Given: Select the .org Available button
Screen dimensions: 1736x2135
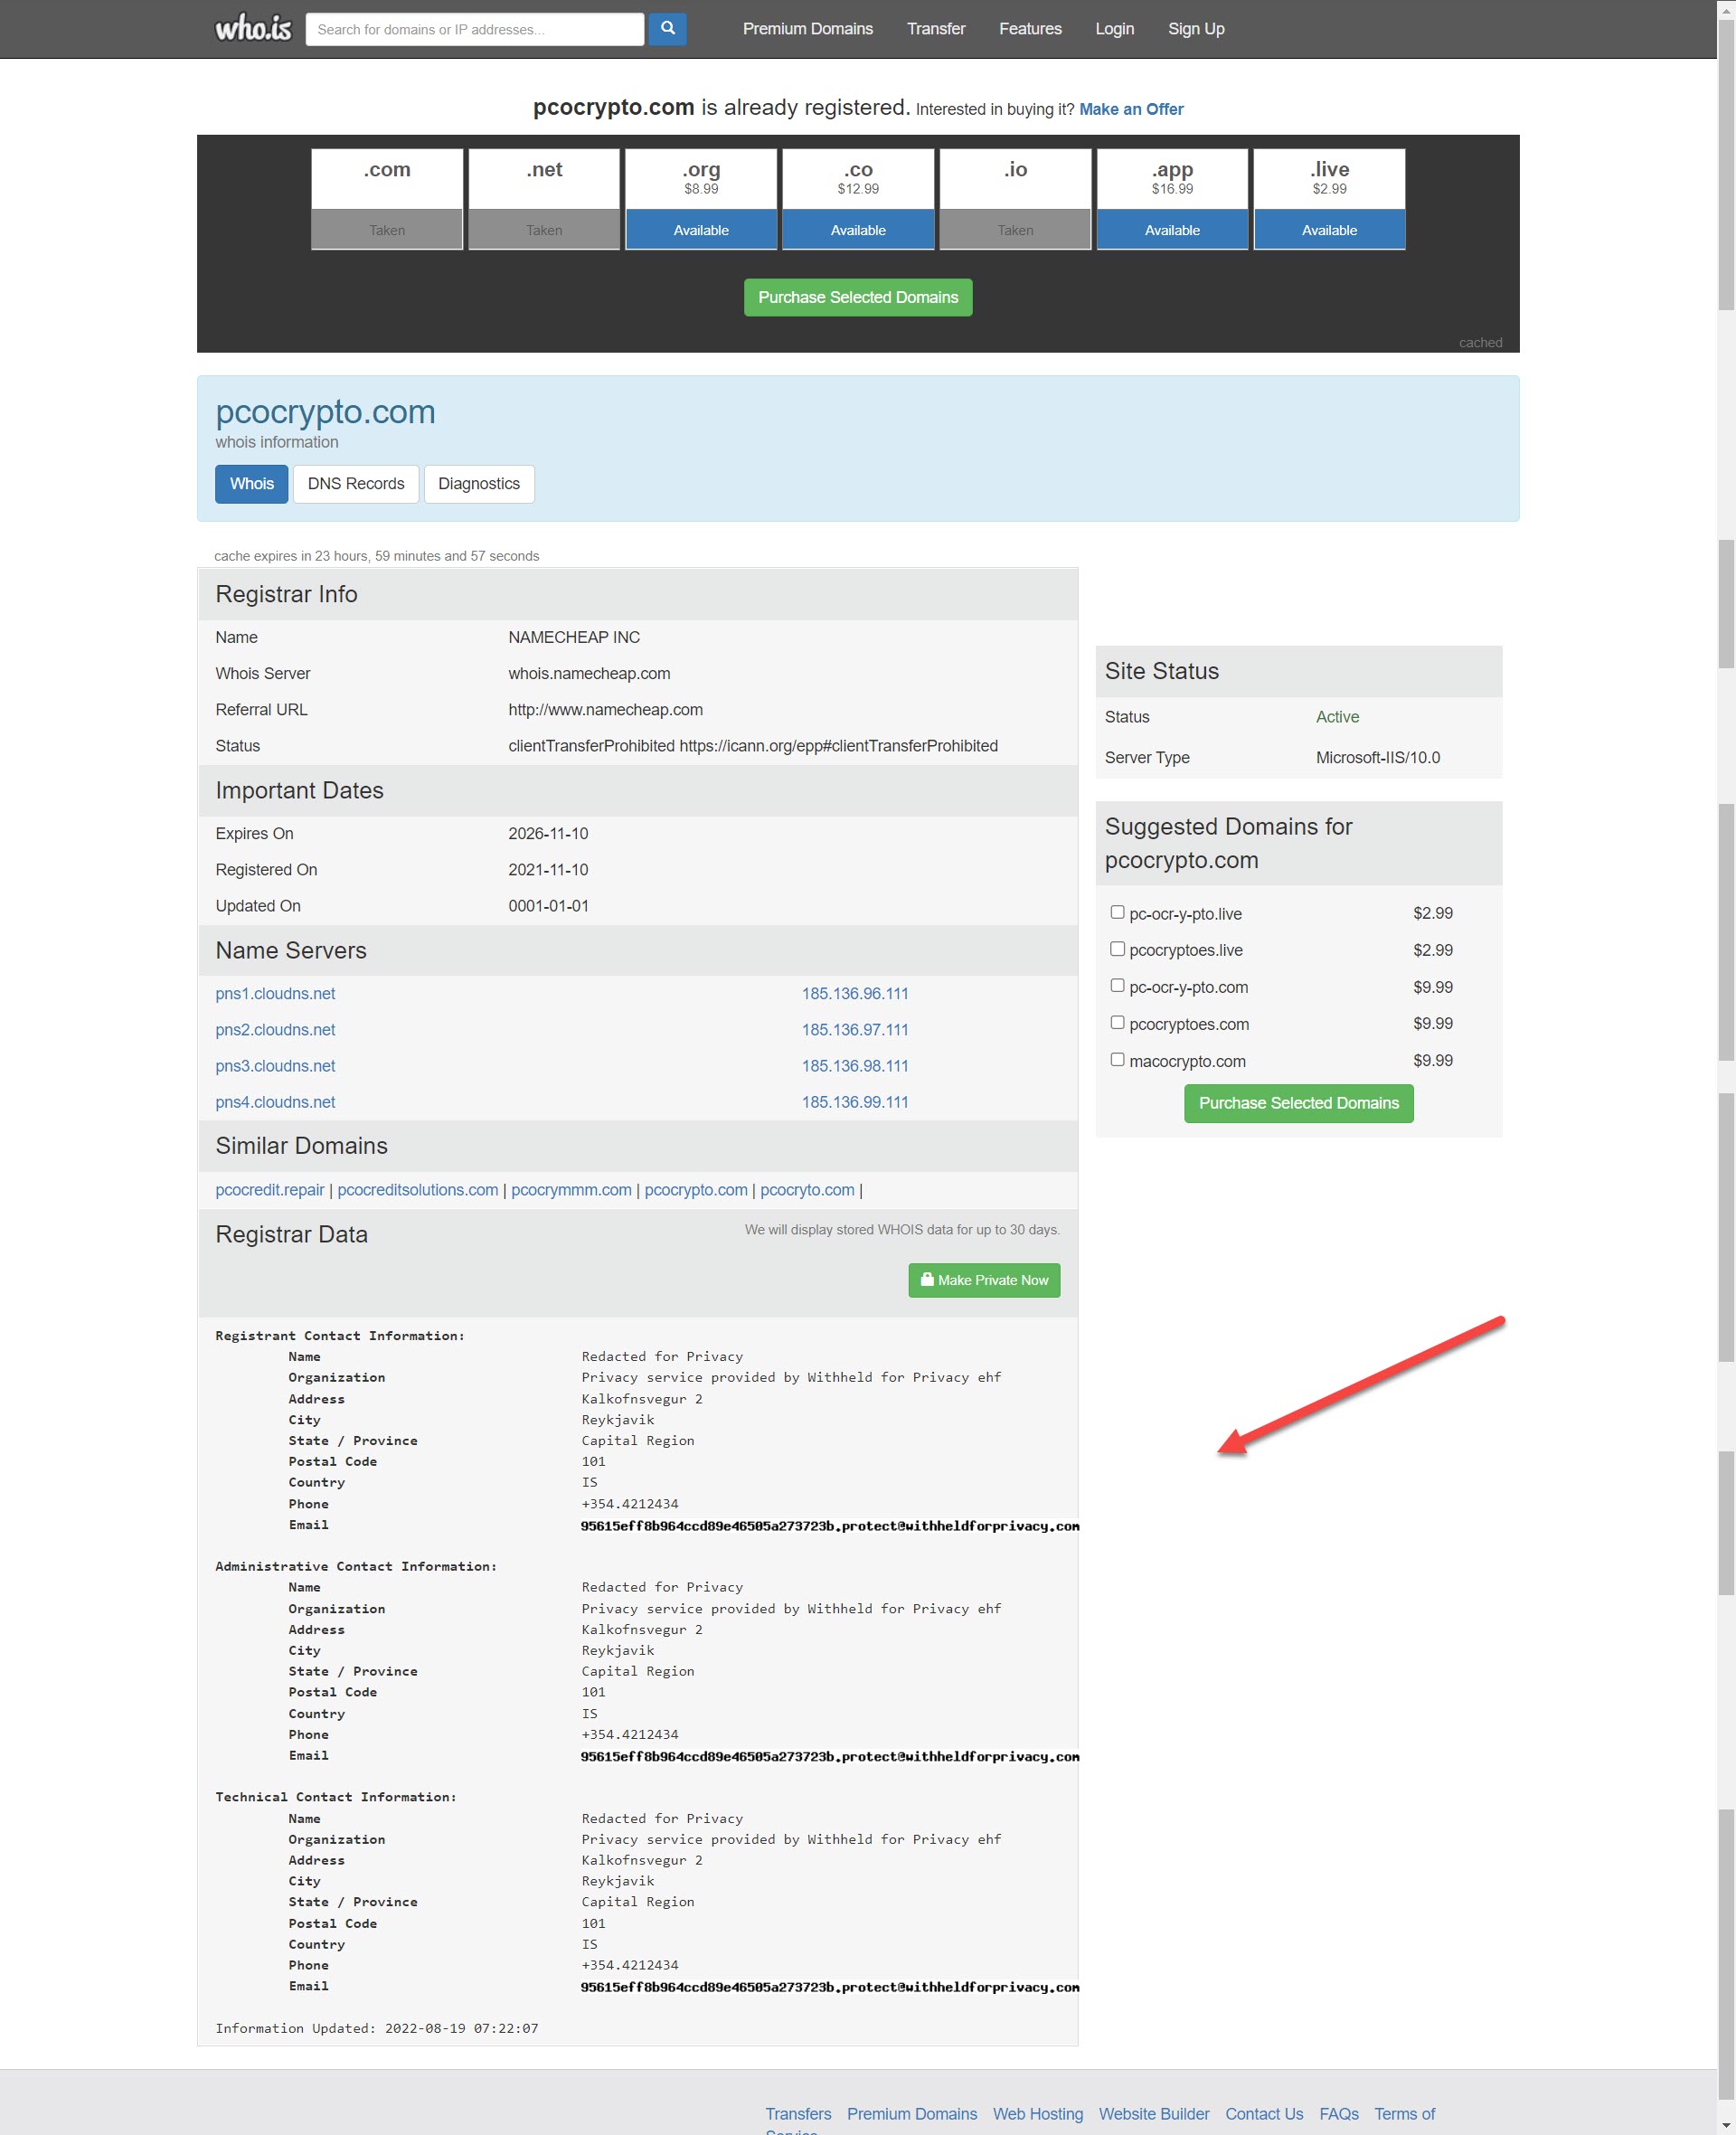Looking at the screenshot, I should 701,230.
